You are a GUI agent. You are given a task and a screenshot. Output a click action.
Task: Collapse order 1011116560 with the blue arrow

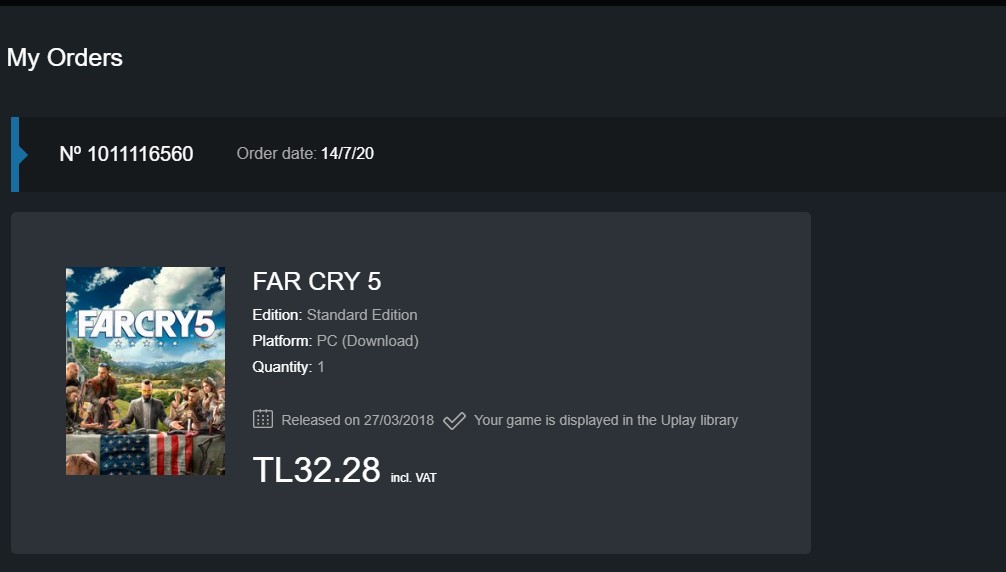[x=23, y=155]
